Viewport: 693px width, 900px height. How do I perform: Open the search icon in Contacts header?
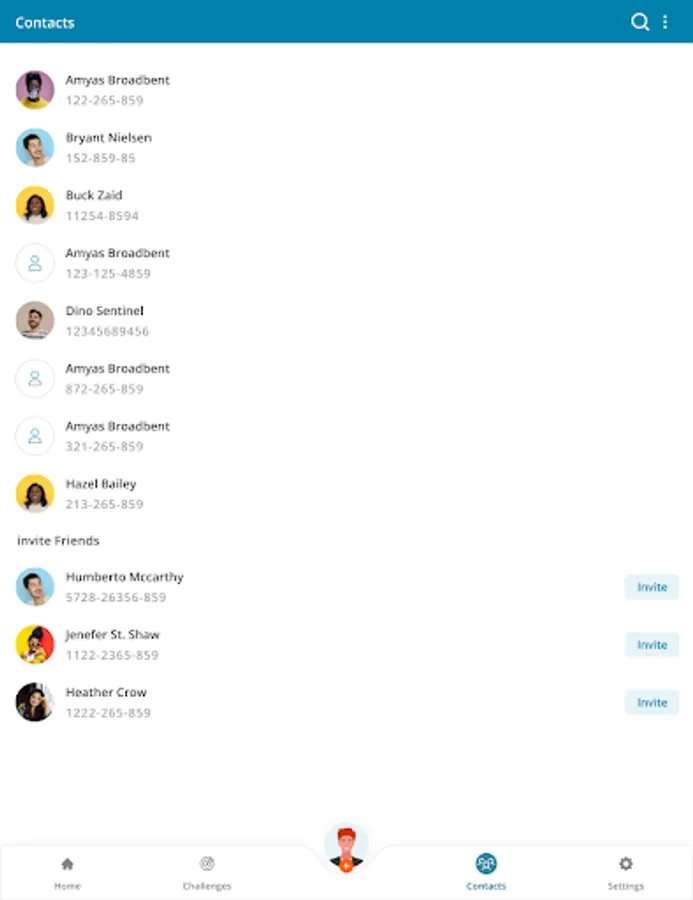(x=640, y=22)
